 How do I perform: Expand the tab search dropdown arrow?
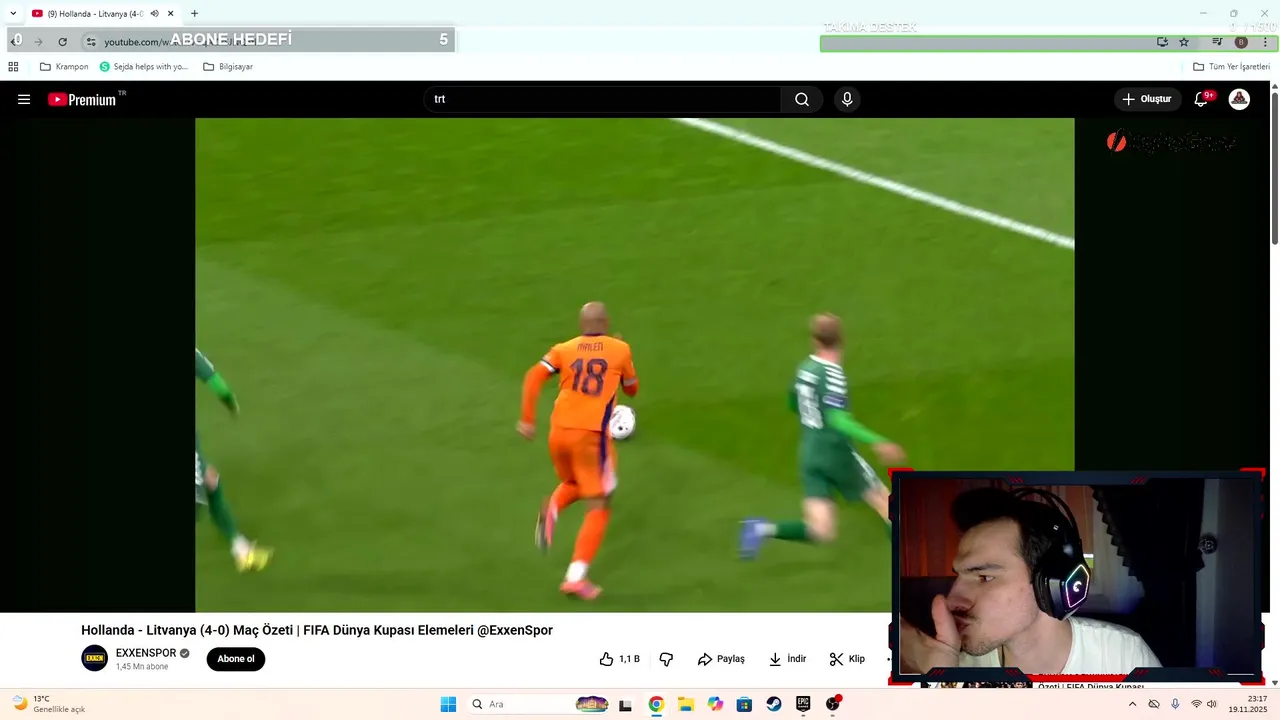point(13,14)
